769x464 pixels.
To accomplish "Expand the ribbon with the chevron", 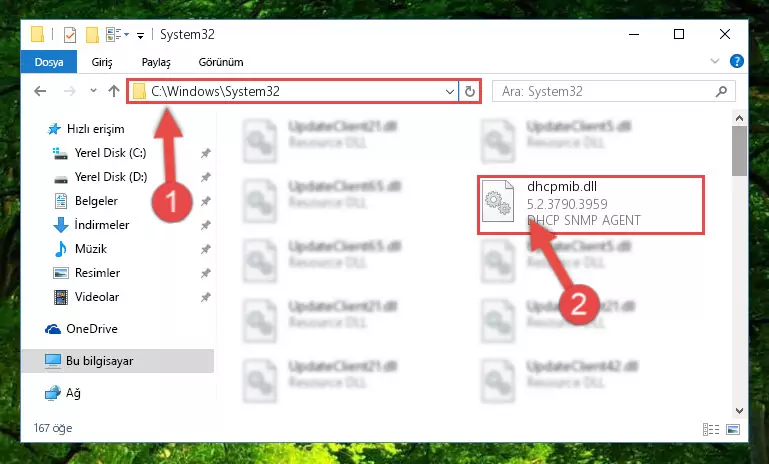I will point(715,61).
